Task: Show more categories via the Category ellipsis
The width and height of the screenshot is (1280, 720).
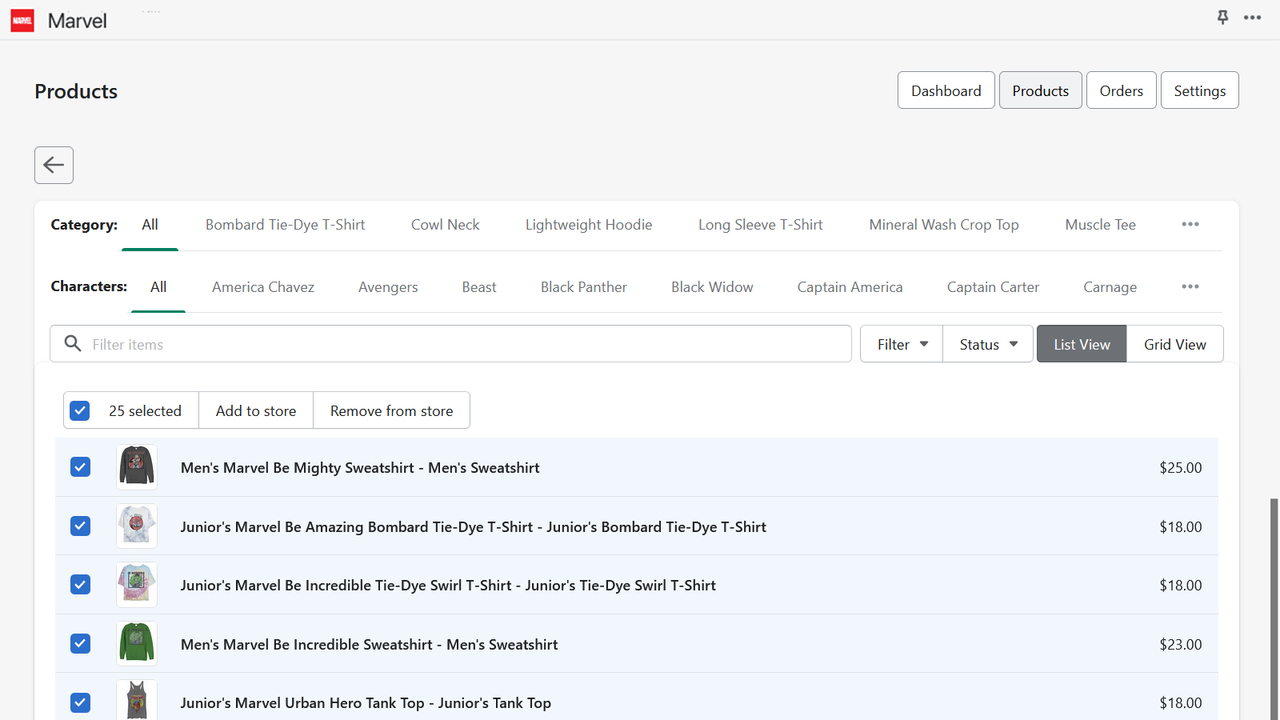Action: click(x=1190, y=225)
